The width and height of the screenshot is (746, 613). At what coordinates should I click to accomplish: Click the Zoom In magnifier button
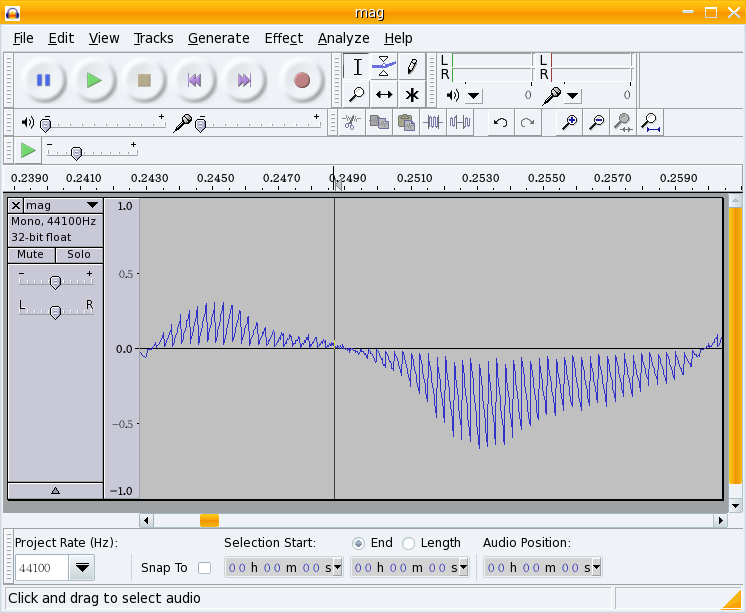pyautogui.click(x=570, y=122)
